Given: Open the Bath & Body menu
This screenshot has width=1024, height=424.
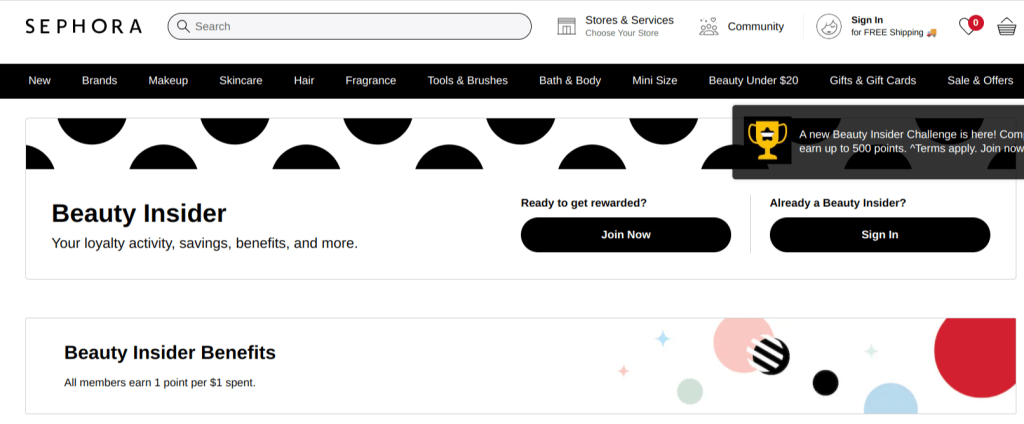Looking at the screenshot, I should tap(570, 80).
